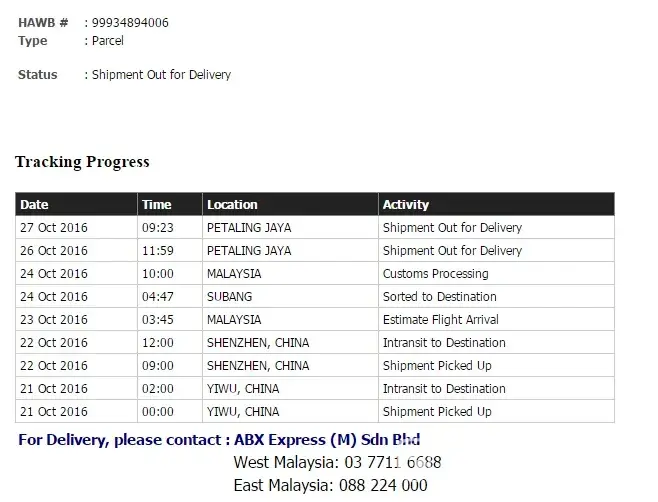658x502 pixels.
Task: Click the 09:23 time cell
Action: (x=157, y=228)
